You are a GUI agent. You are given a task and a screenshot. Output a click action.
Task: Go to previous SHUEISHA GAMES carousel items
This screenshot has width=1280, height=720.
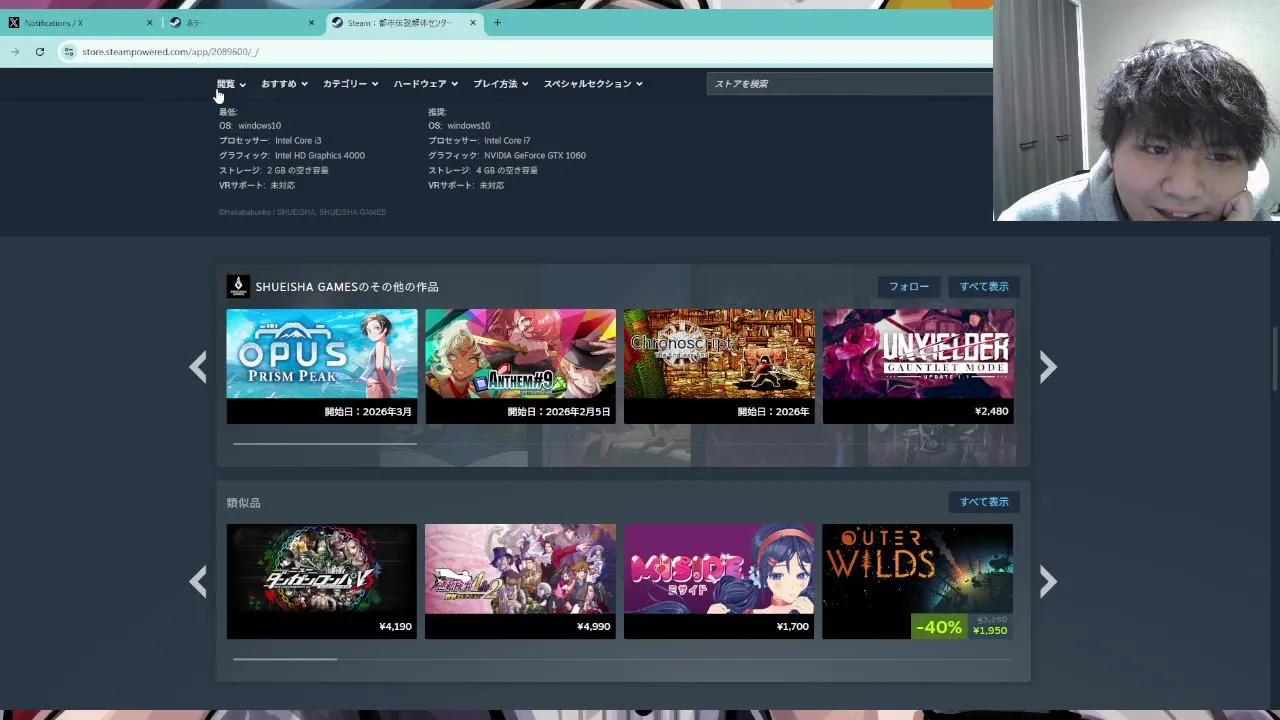click(x=198, y=367)
